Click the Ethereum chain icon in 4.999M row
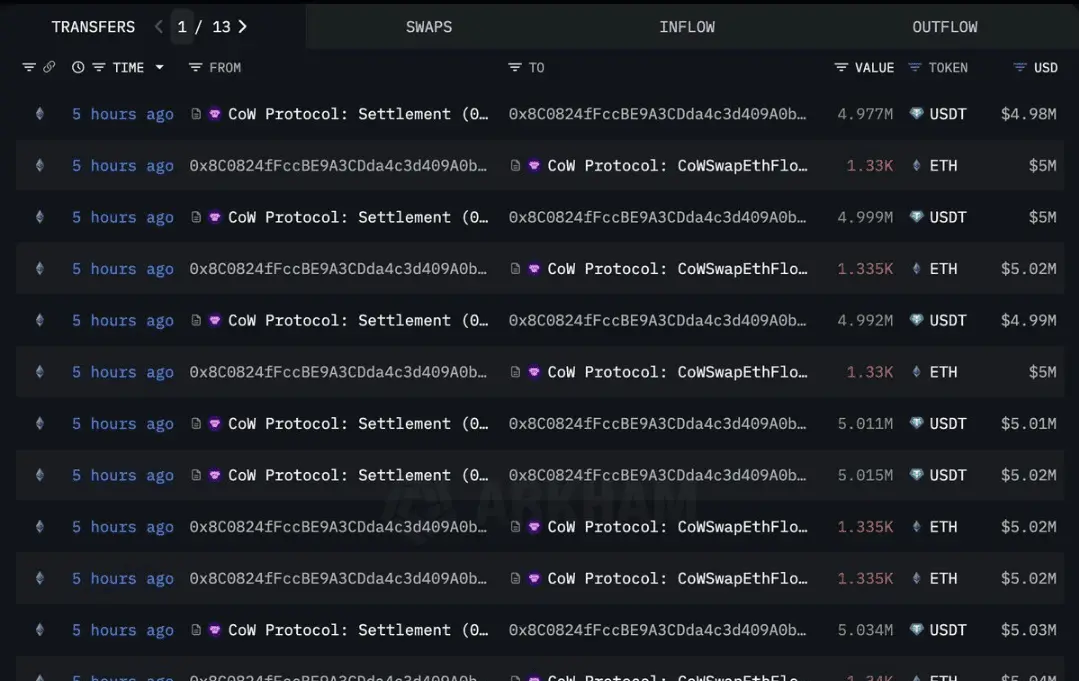Image resolution: width=1079 pixels, height=681 pixels. coord(40,217)
